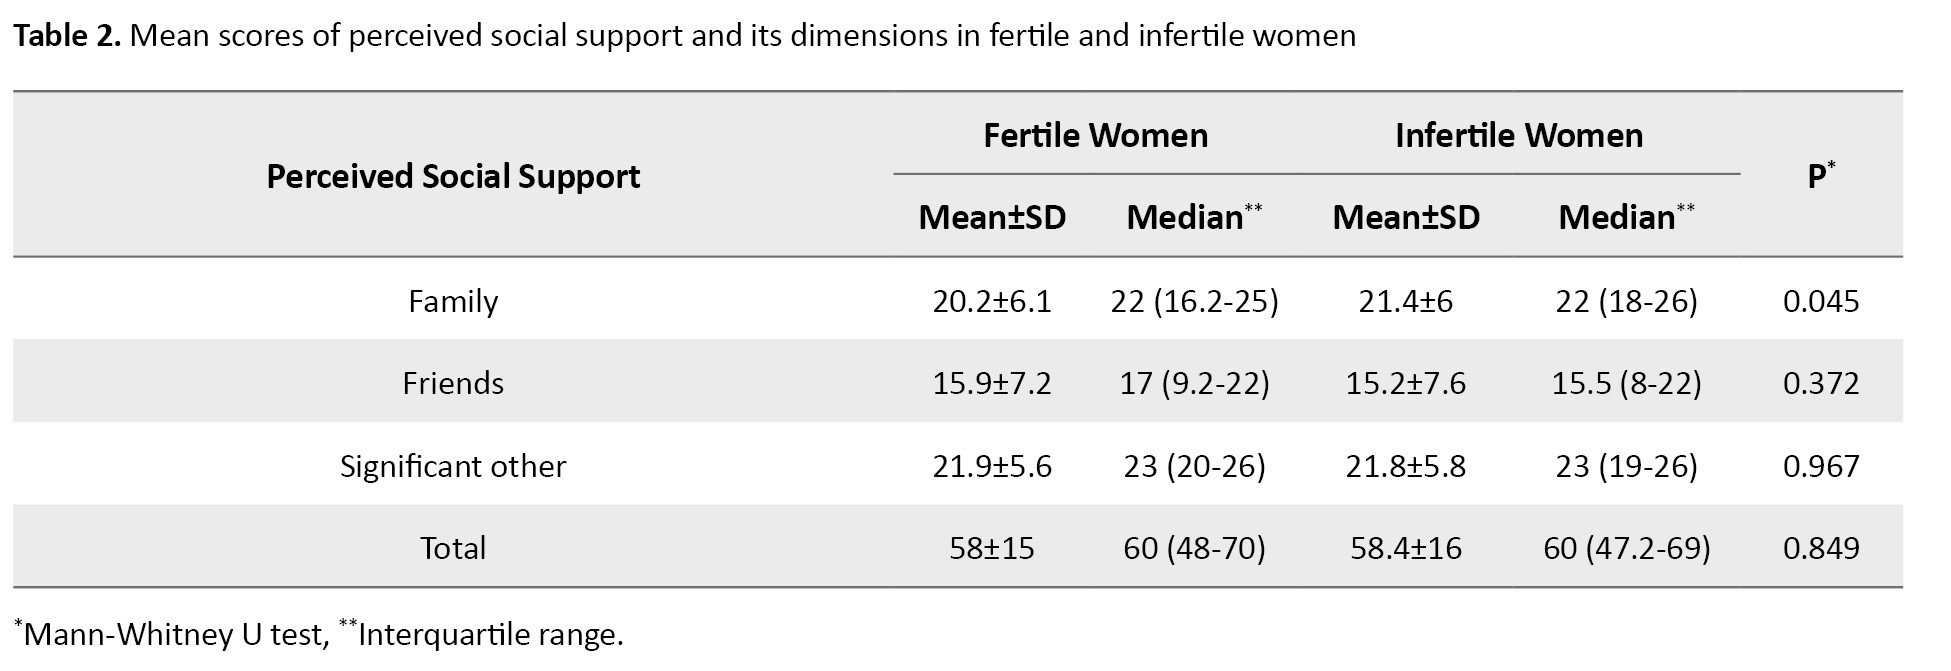Click the 20.2±6.1 Family mean cell

click(992, 301)
